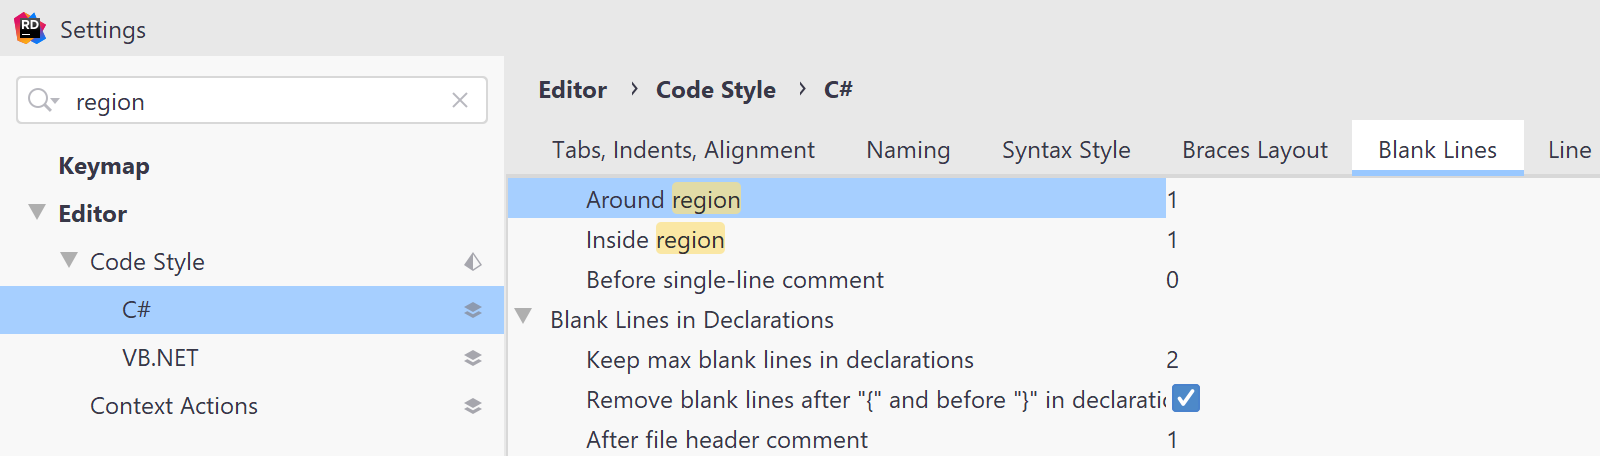Select the Keymap settings category
The image size is (1600, 456).
(104, 166)
